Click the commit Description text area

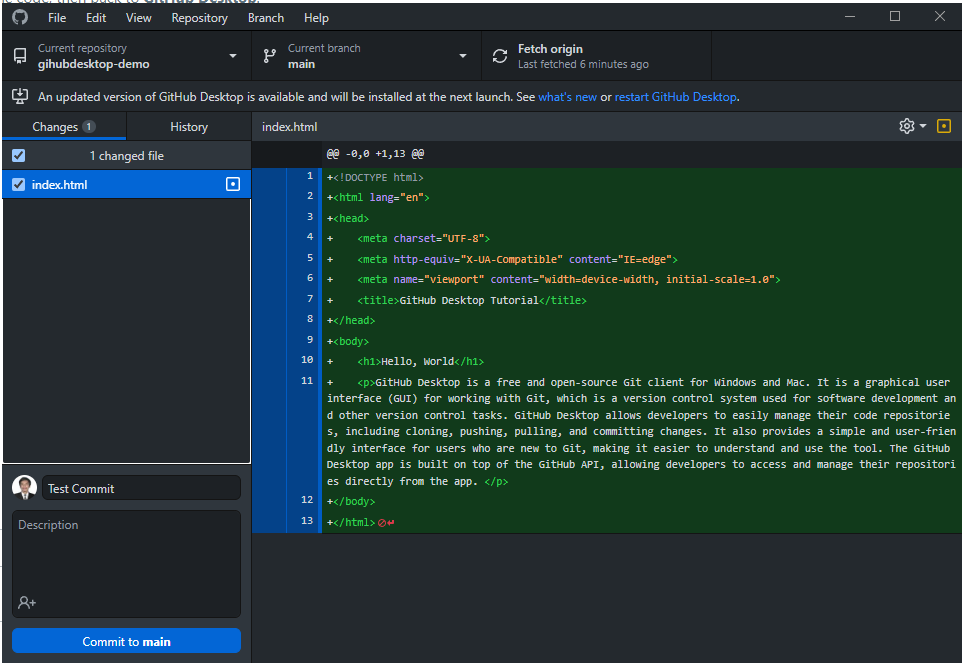[x=126, y=564]
